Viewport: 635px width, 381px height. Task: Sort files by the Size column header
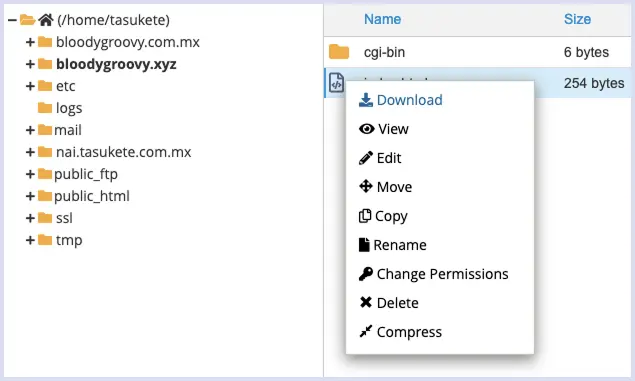click(577, 19)
